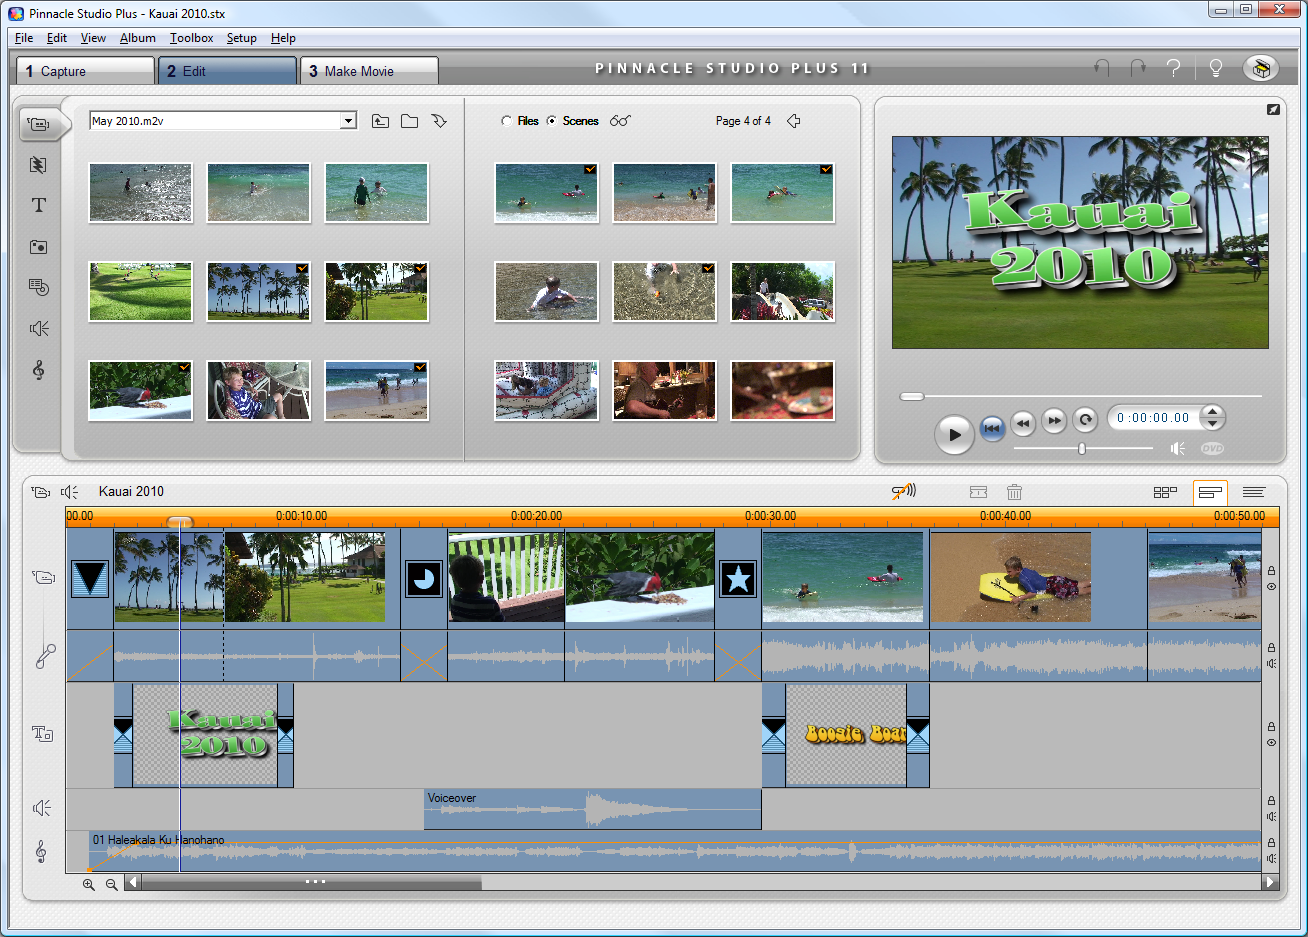Select the Voiceover audio clip
The width and height of the screenshot is (1308, 937).
[x=592, y=809]
